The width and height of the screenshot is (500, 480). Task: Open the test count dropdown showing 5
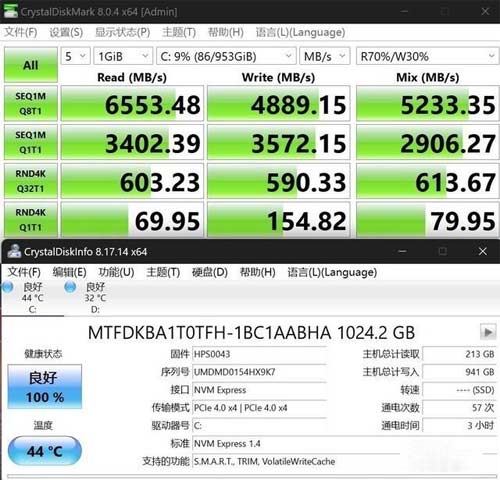pyautogui.click(x=75, y=56)
